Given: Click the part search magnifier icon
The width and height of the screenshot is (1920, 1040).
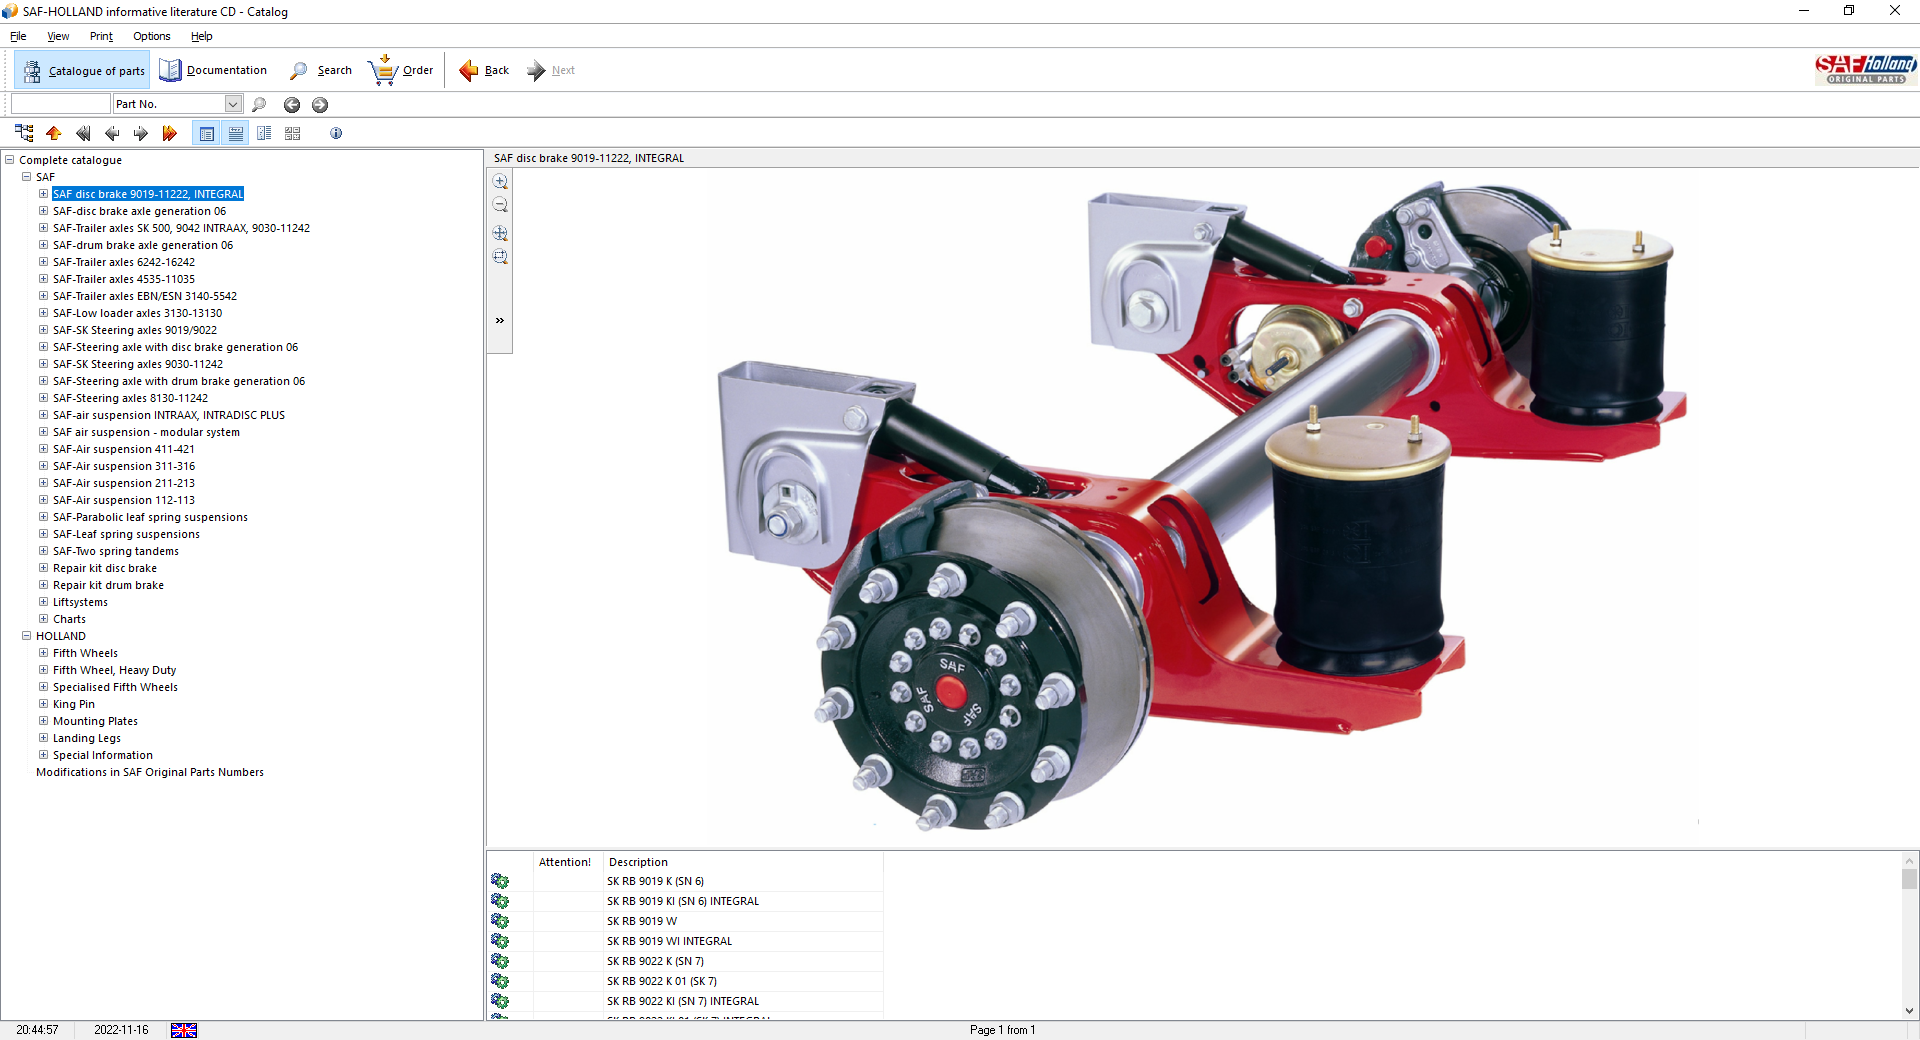Looking at the screenshot, I should (259, 104).
